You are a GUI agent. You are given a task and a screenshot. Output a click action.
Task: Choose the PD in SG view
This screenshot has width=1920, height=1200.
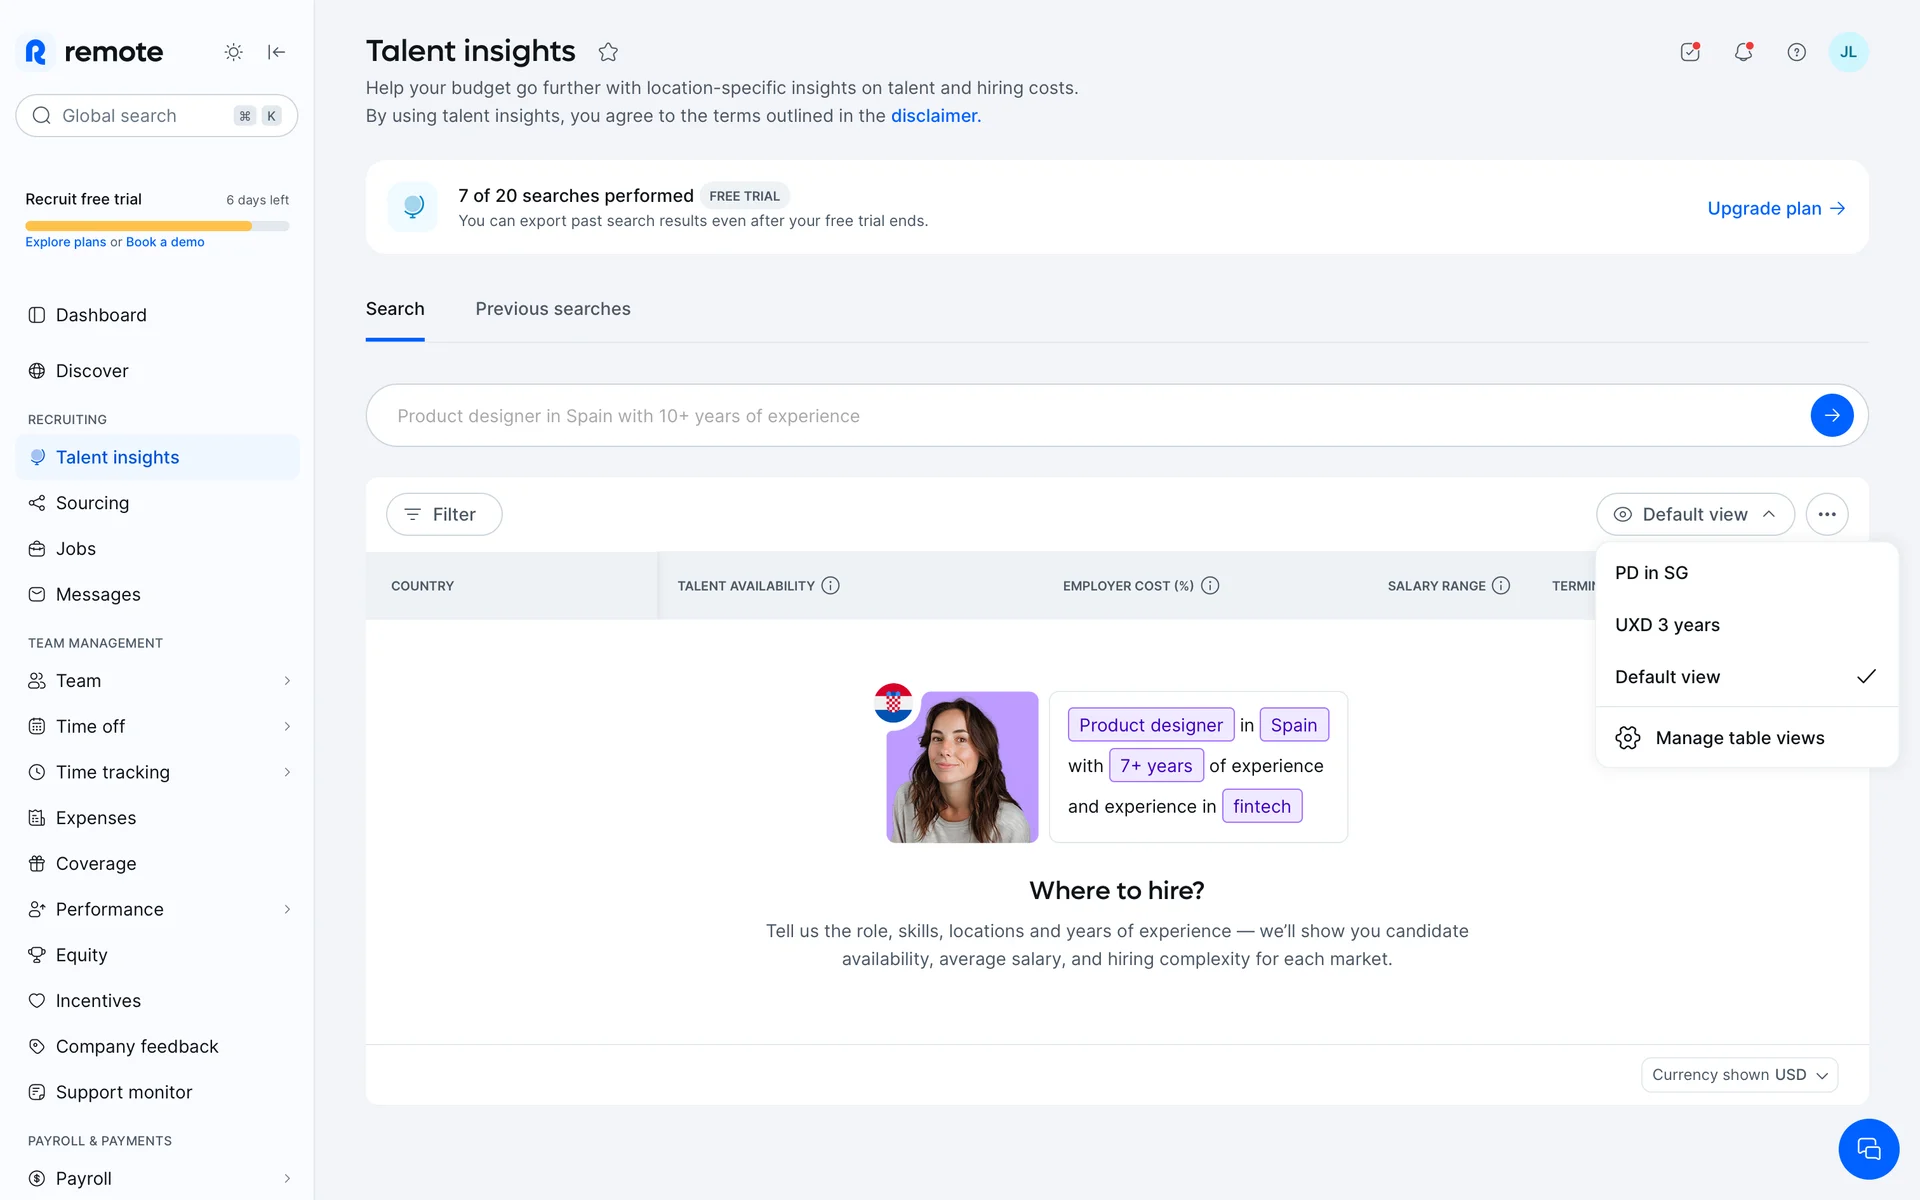tap(1651, 573)
